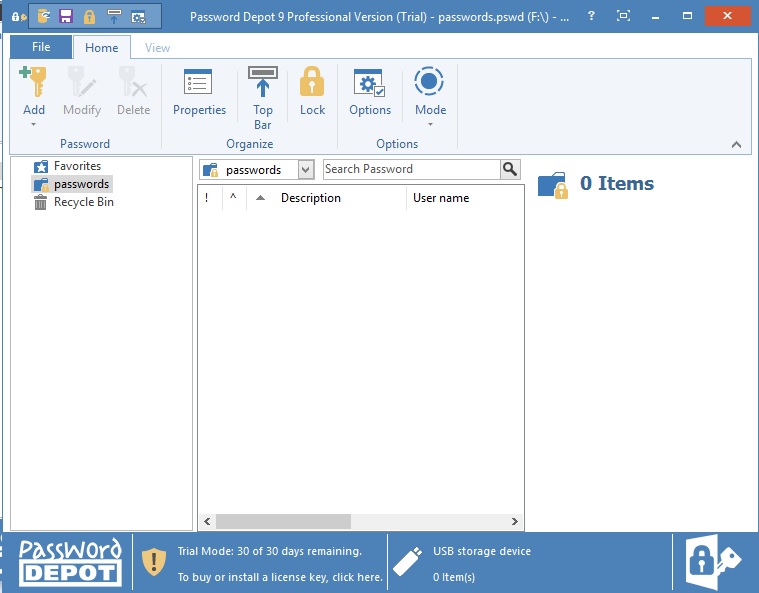Click the 0 Item(s) status text

454,577
